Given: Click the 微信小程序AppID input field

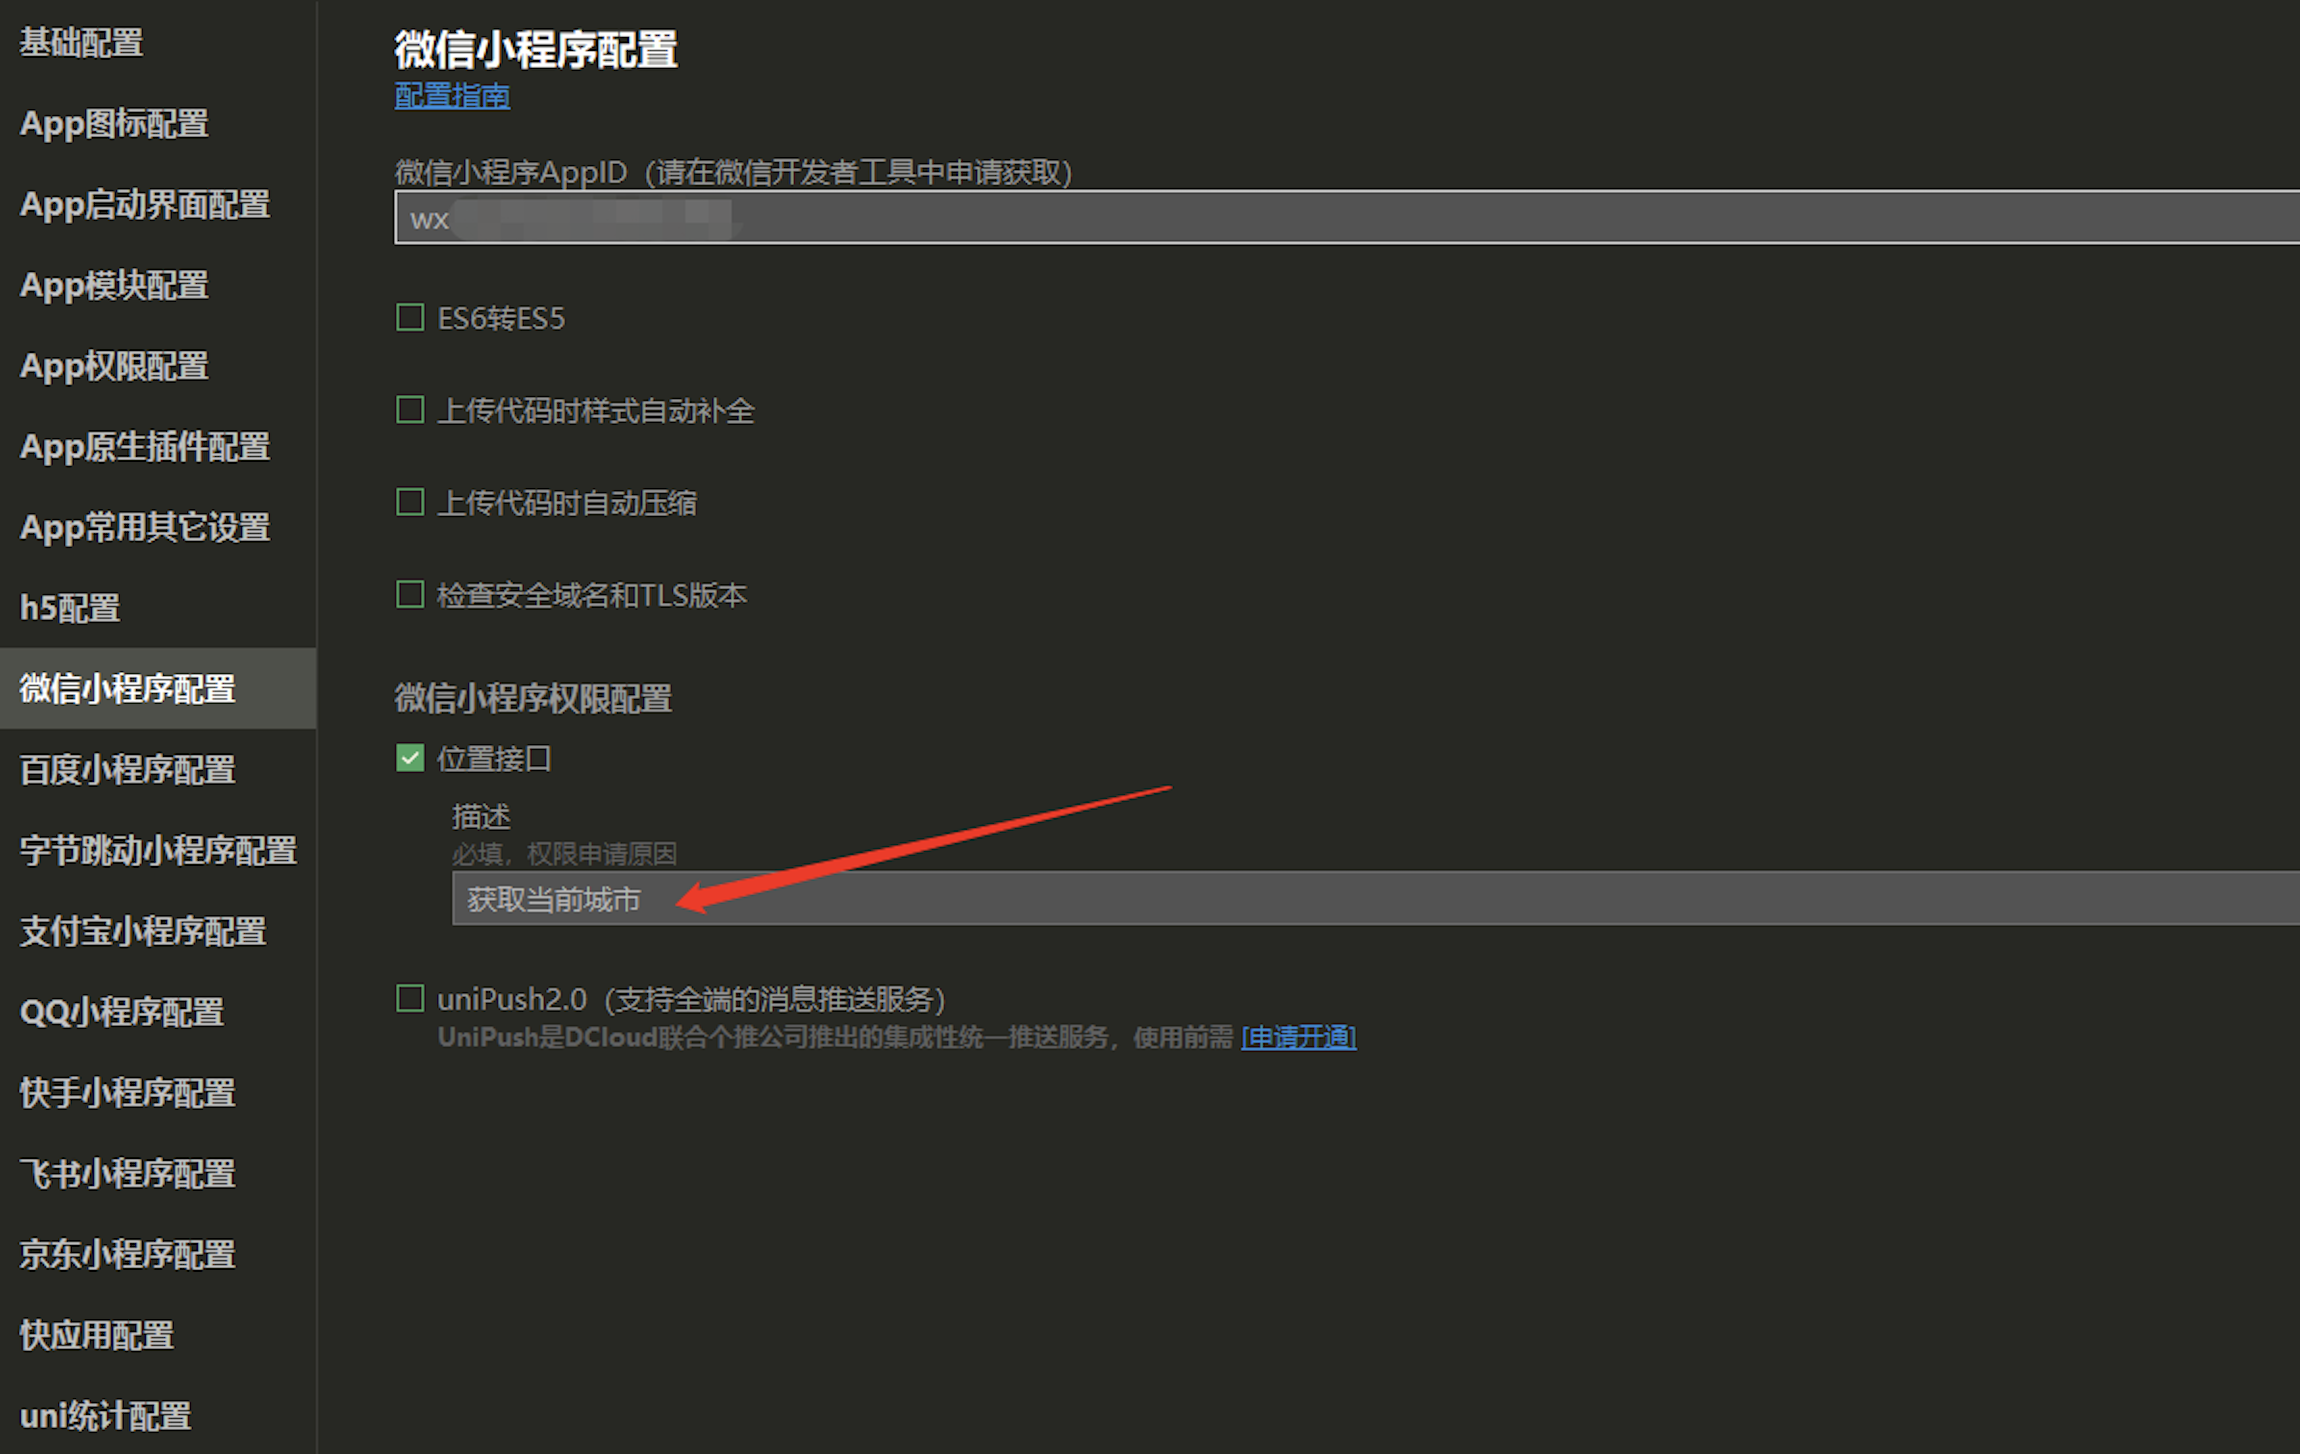Looking at the screenshot, I should [1347, 217].
